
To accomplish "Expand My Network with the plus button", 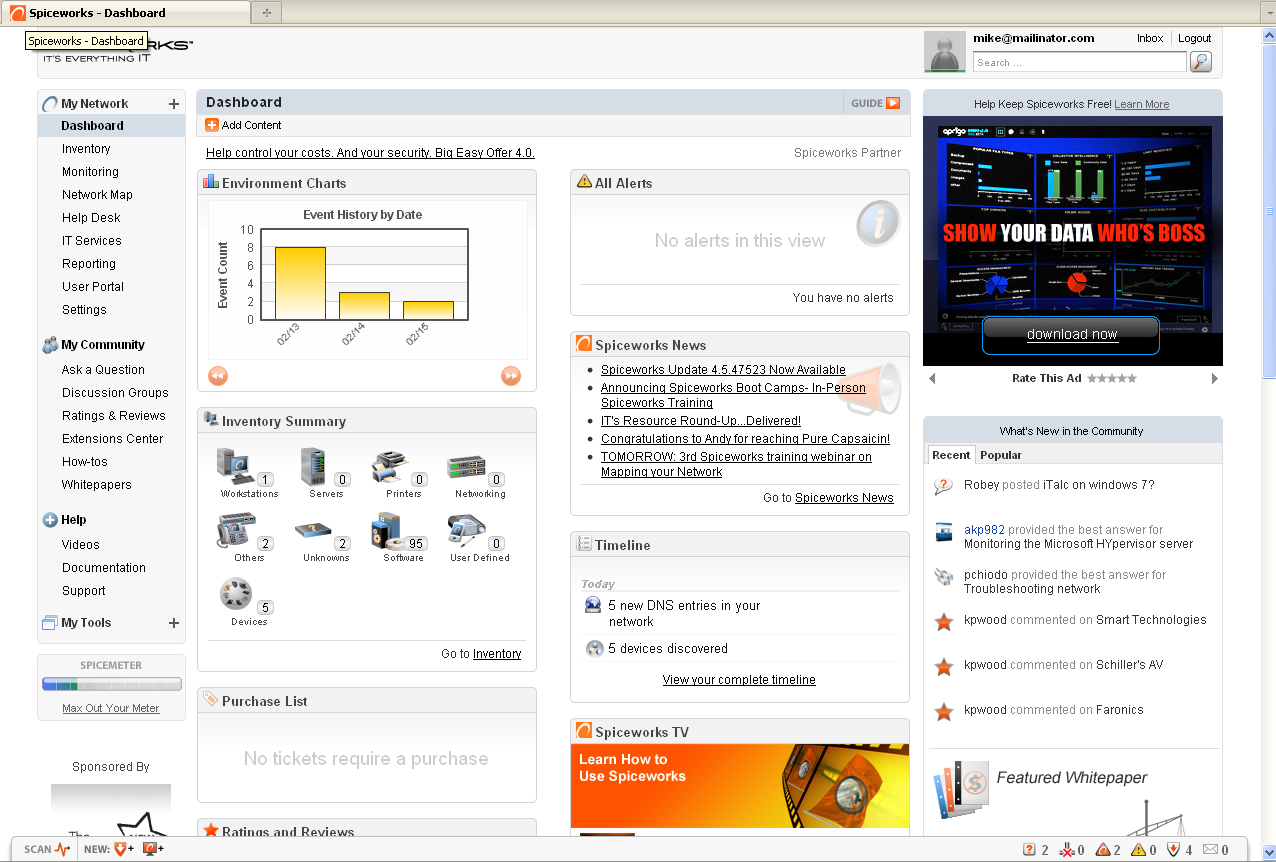I will coord(174,104).
